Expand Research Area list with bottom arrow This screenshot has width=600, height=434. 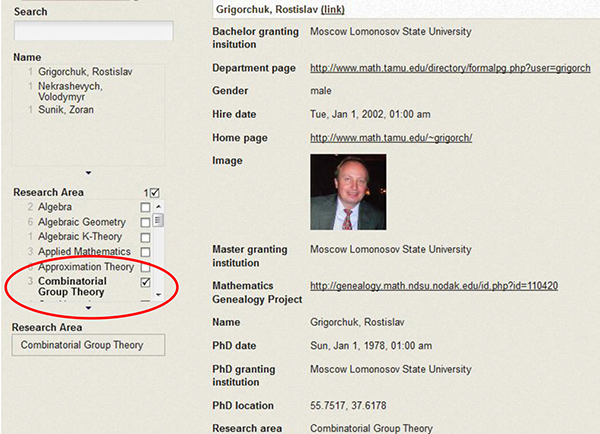[88, 308]
